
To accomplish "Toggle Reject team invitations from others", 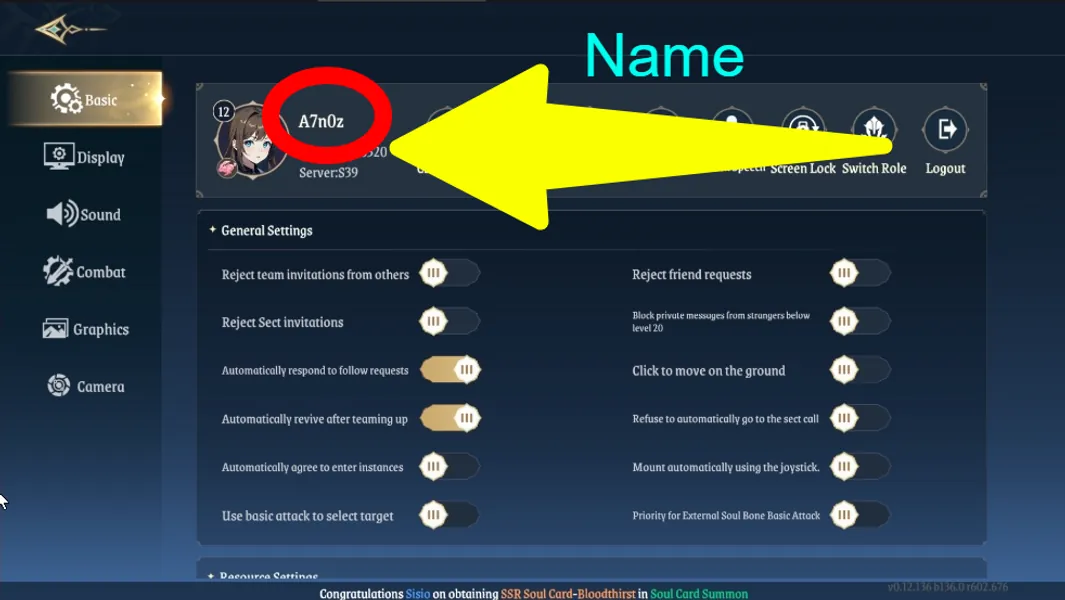I will point(450,273).
